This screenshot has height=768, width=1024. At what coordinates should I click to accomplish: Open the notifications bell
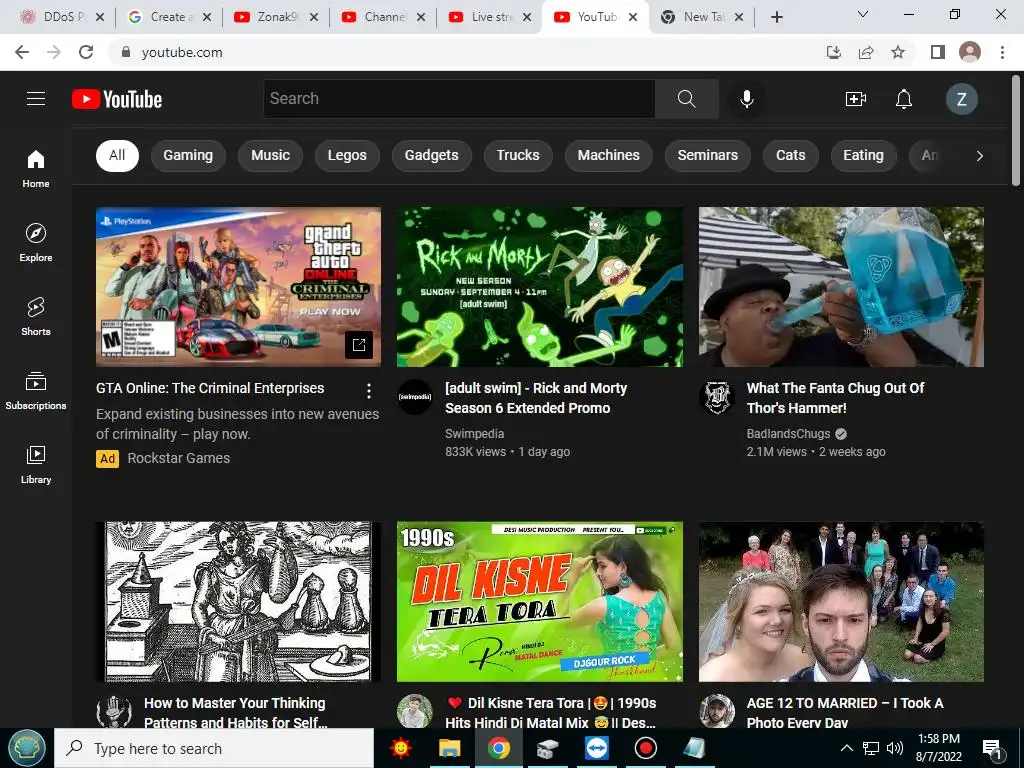tap(904, 99)
